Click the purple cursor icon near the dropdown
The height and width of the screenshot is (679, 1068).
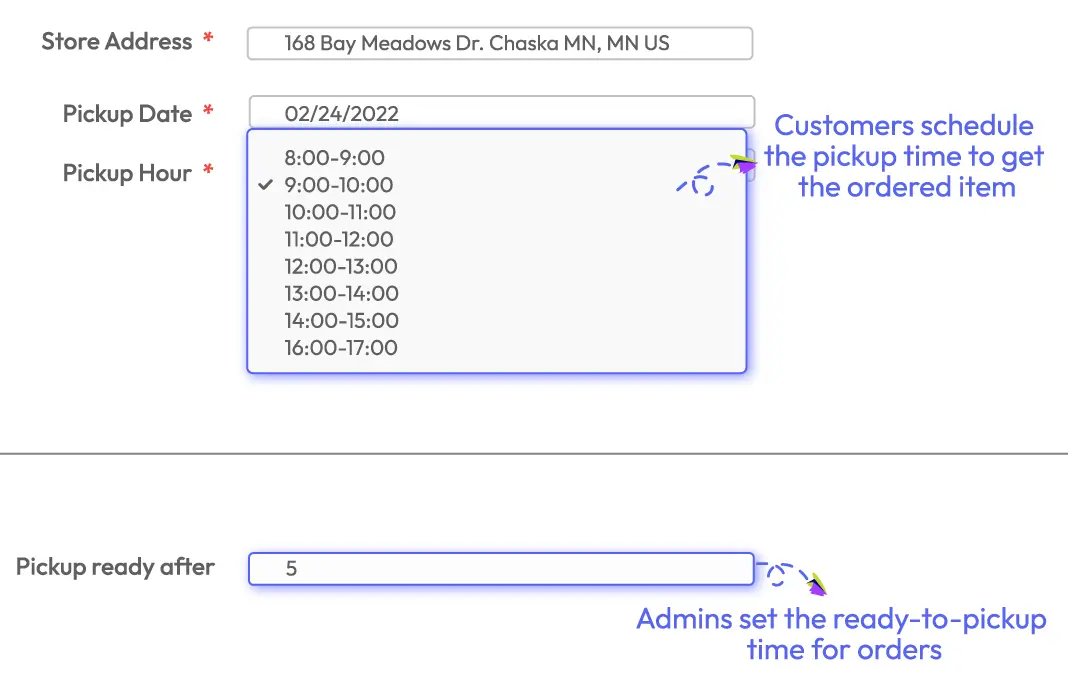pyautogui.click(x=745, y=162)
